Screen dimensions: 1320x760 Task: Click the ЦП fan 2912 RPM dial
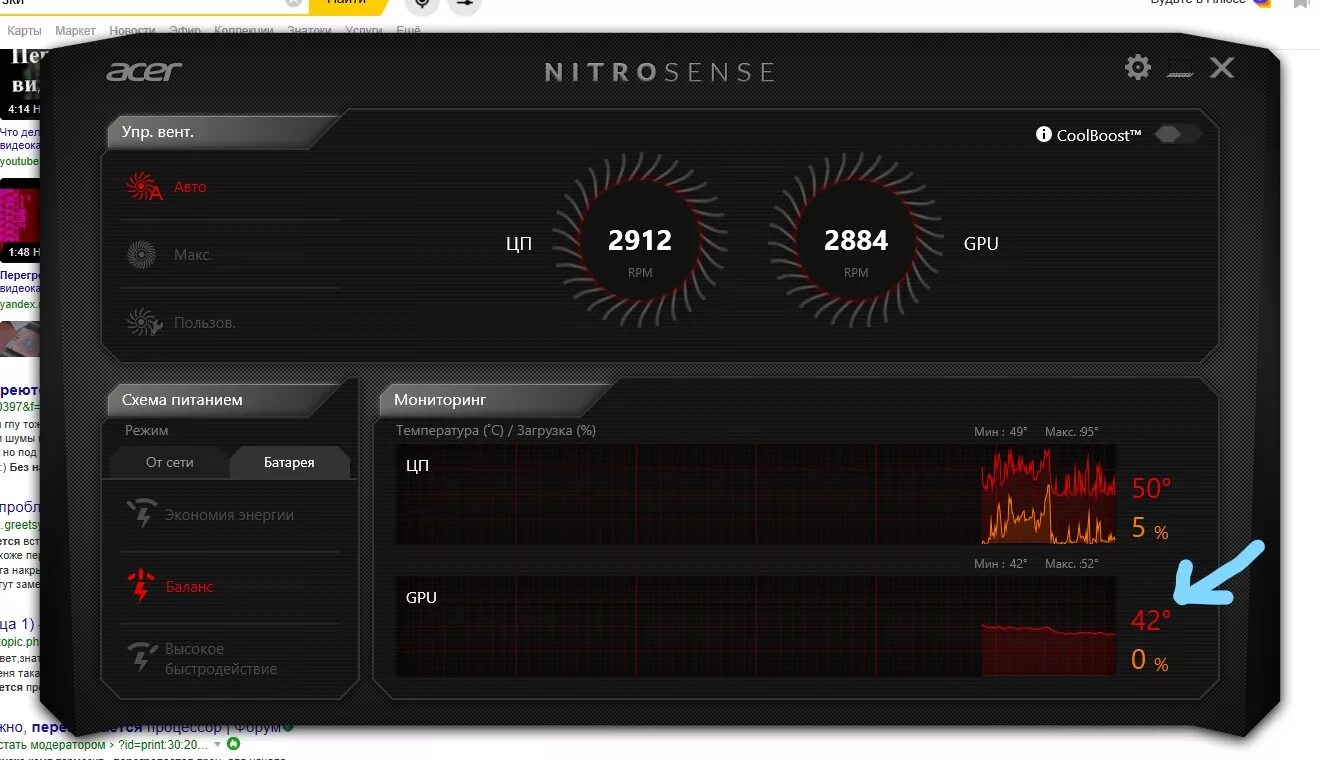(640, 242)
